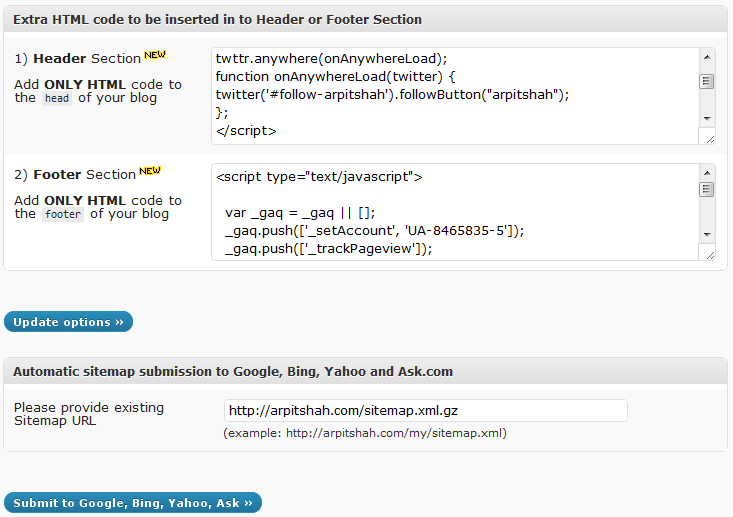Click the 'var _gaq = _gaq || []' line

(x=300, y=213)
